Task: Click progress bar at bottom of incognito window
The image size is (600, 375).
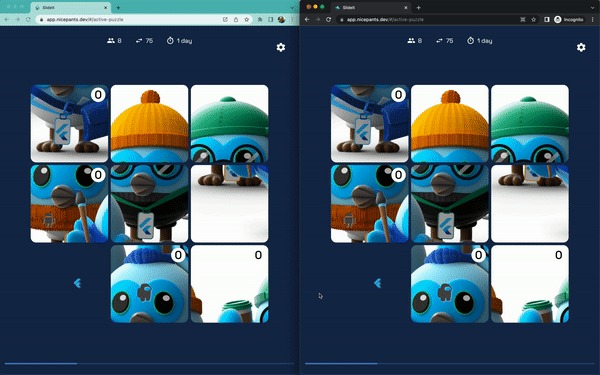Action: pos(450,364)
